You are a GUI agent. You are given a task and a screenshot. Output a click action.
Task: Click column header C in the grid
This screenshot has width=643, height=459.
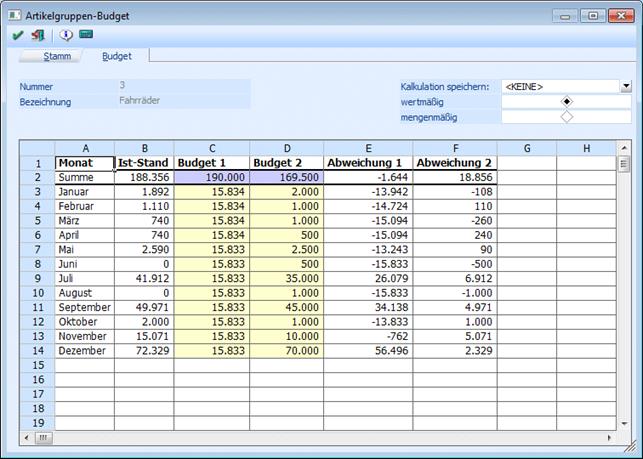coord(211,148)
